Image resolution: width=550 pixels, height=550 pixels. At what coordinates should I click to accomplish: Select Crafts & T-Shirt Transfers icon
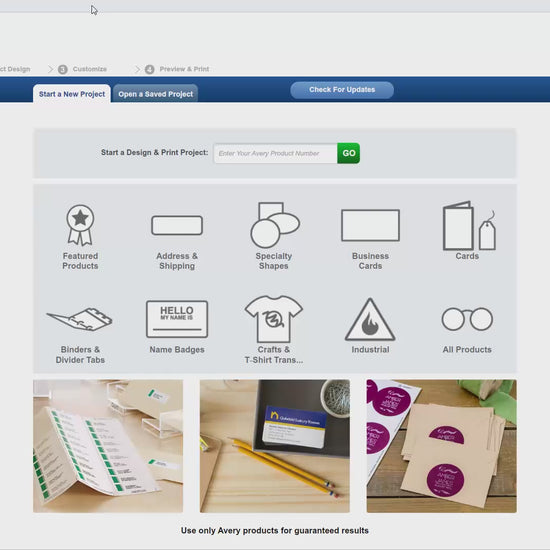[x=274, y=319]
